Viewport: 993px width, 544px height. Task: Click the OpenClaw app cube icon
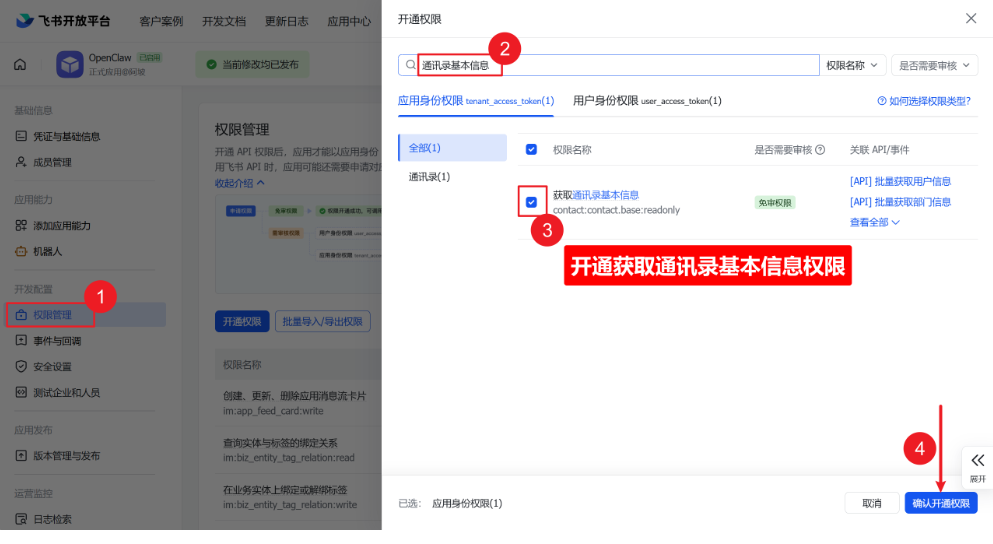(69, 65)
